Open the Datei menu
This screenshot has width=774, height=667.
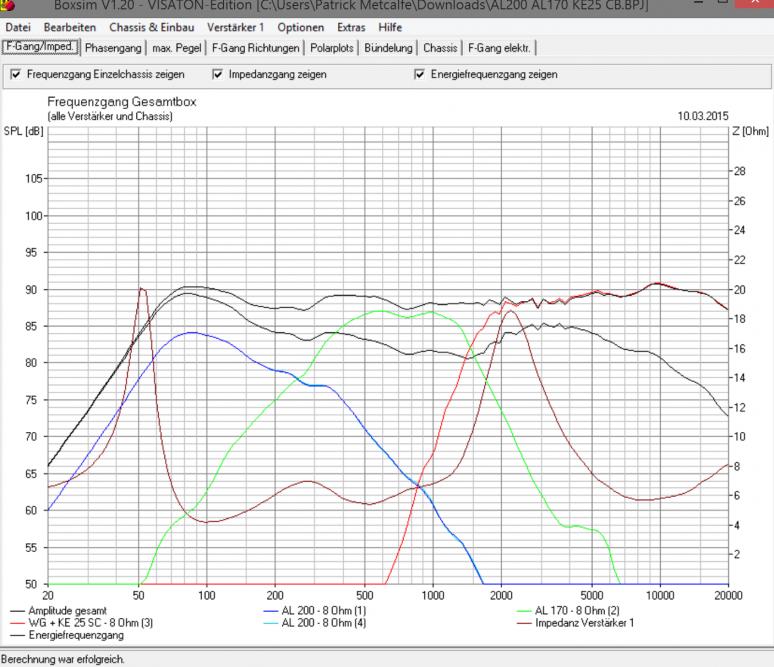pyautogui.click(x=19, y=26)
